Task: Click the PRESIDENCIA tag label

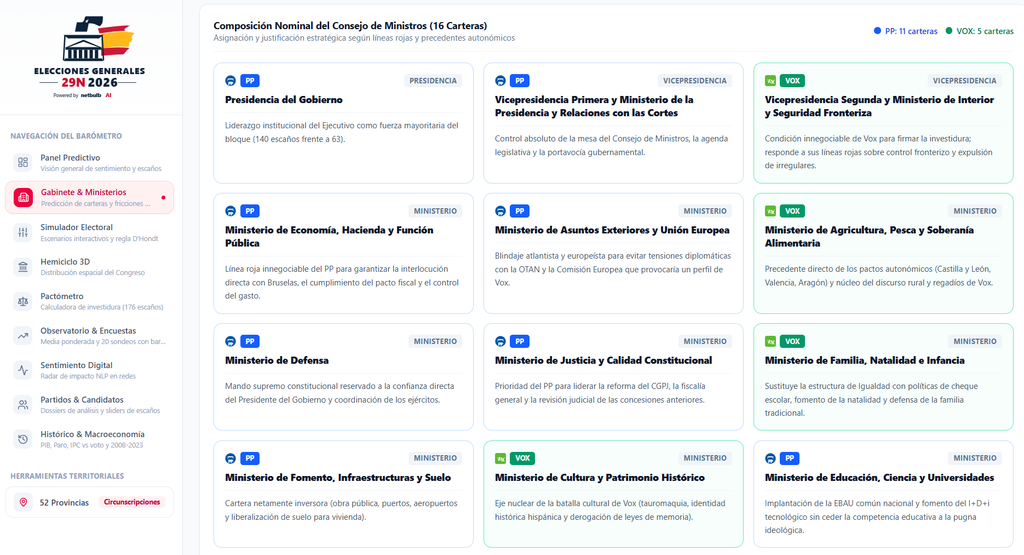Action: (x=433, y=81)
